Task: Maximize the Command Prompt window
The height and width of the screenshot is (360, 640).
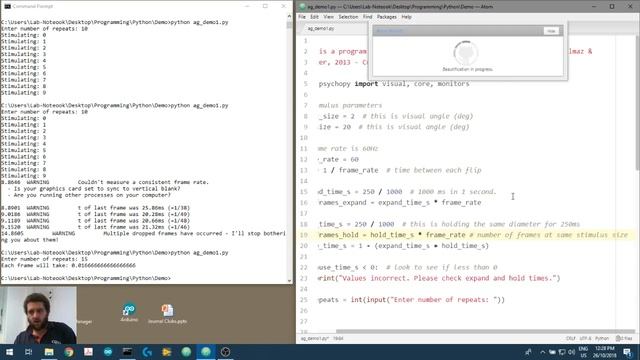Action: (265, 6)
